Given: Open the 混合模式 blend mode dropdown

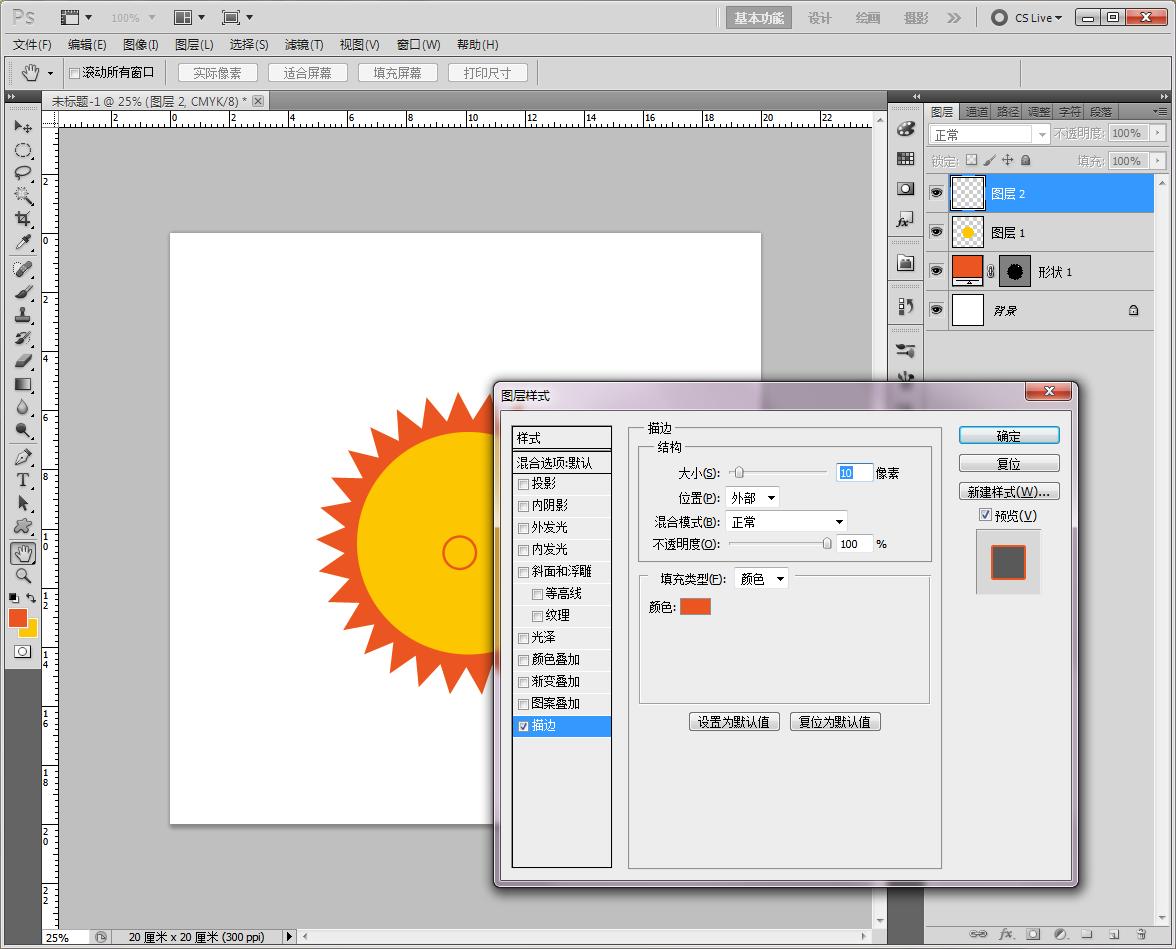Looking at the screenshot, I should [x=786, y=522].
